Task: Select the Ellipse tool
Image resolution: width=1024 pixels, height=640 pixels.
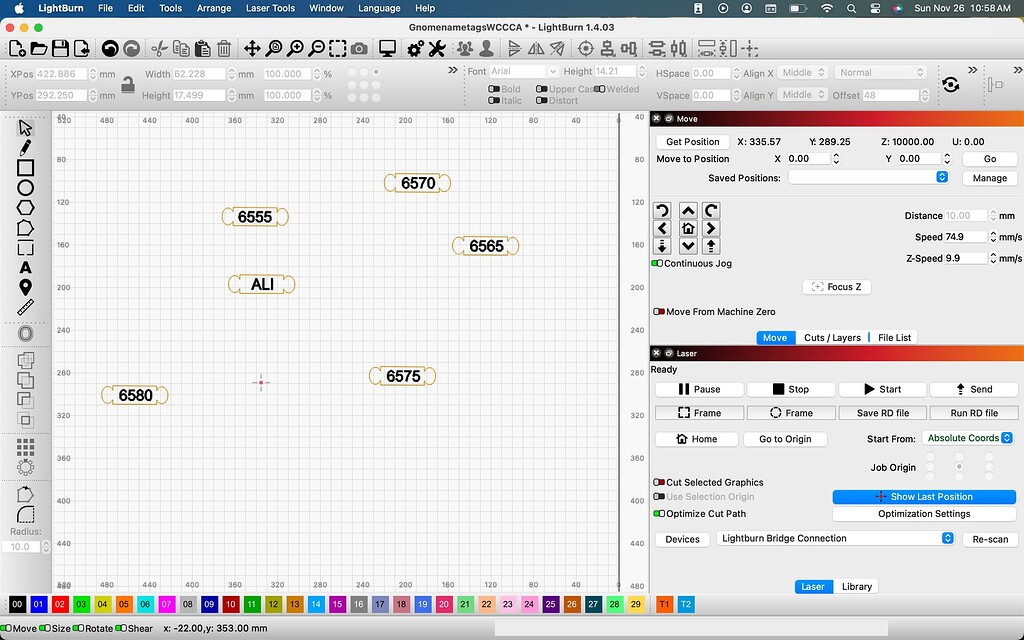Action: pos(25,187)
